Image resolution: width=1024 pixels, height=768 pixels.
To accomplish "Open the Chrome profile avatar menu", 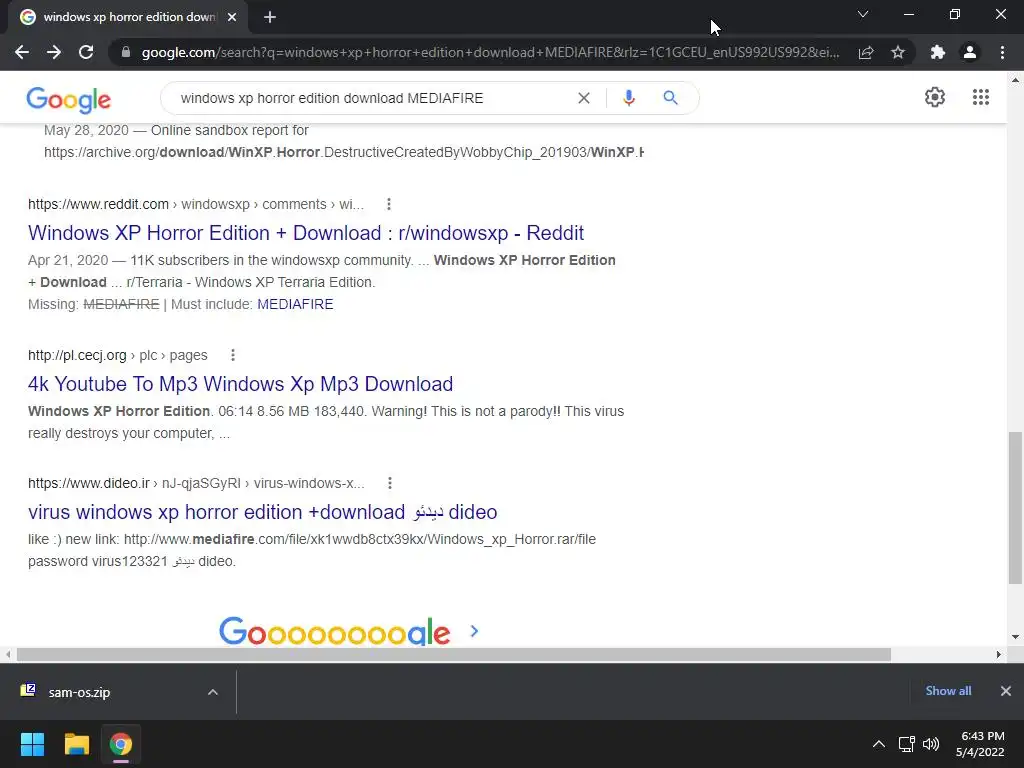I will [970, 52].
